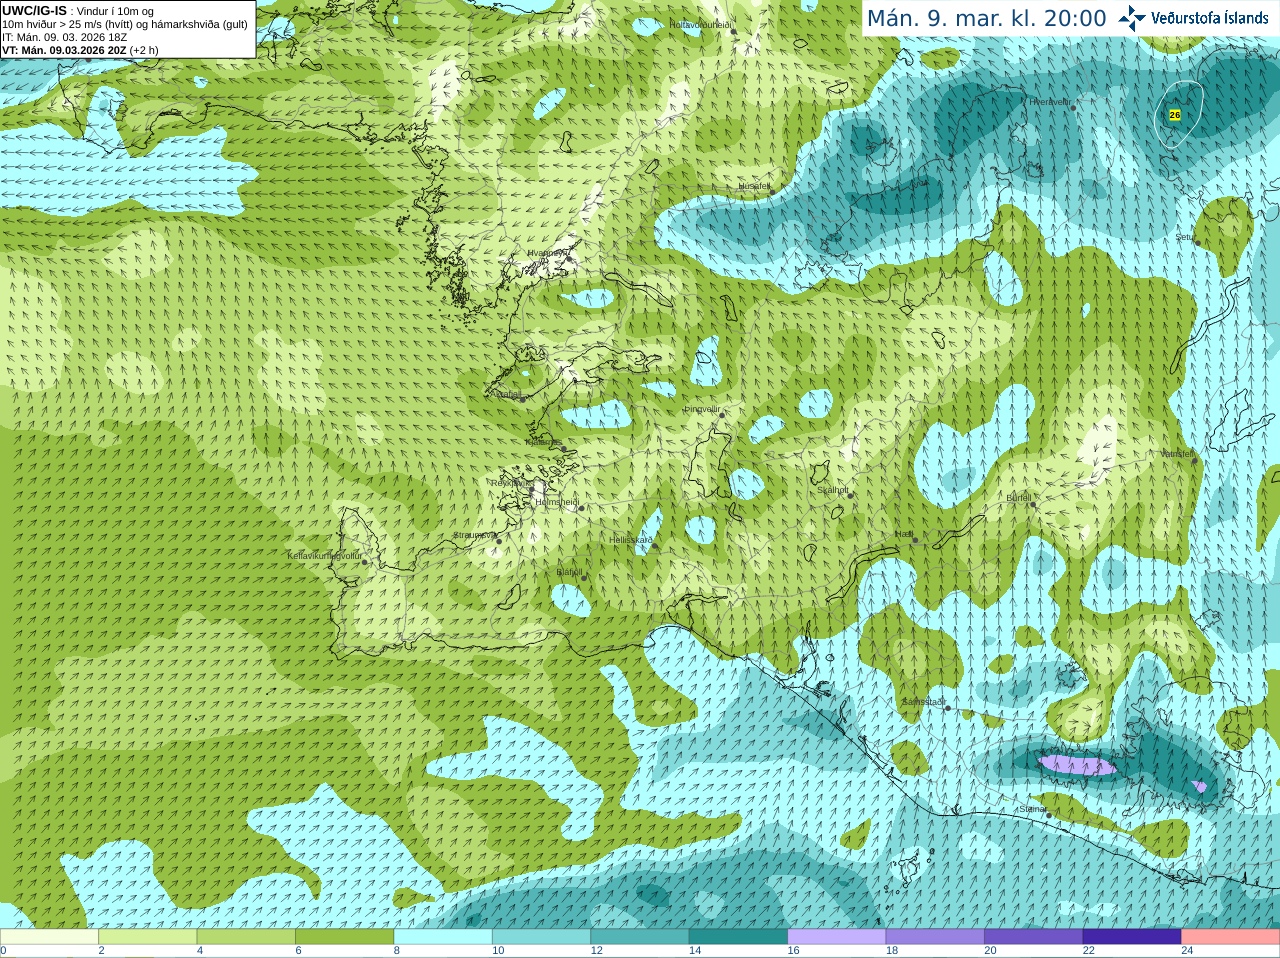
Task: Click the legend value 2
Action: tap(102, 951)
